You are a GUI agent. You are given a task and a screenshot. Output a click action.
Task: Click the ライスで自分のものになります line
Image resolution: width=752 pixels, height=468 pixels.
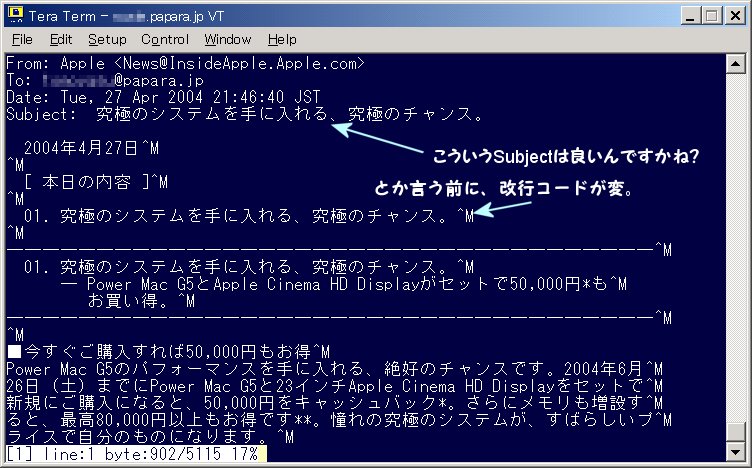pos(150,436)
